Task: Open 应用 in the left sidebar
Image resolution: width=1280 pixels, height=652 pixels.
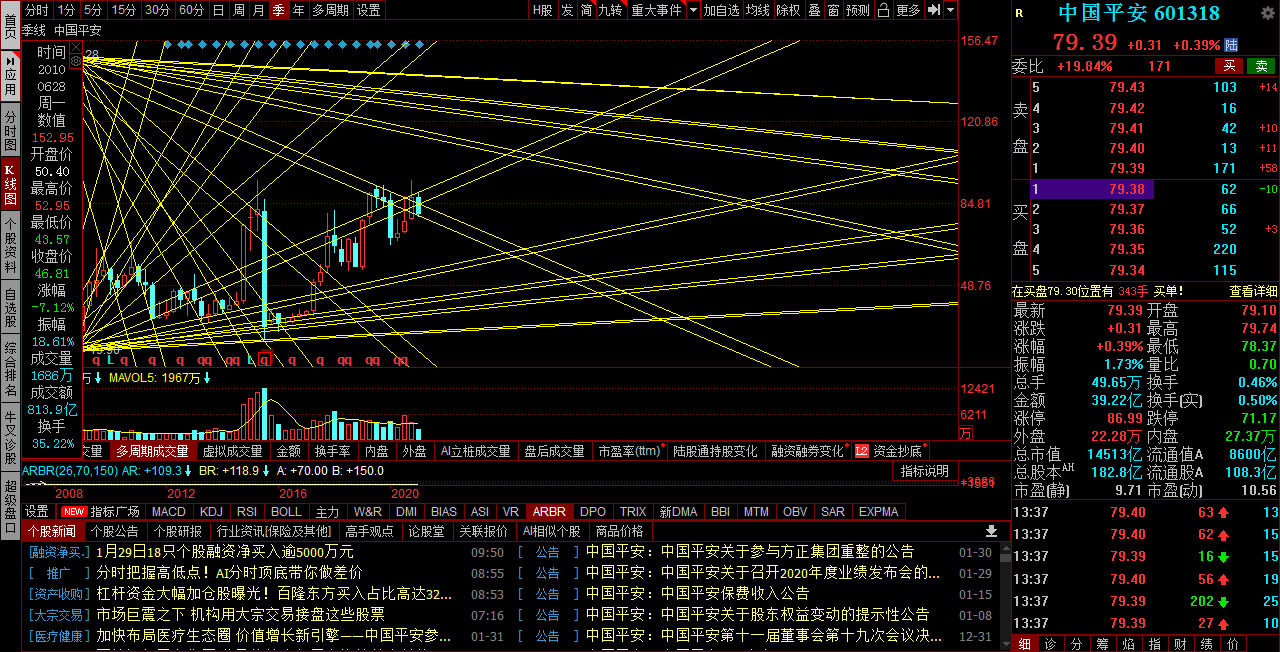Action: pyautogui.click(x=10, y=75)
